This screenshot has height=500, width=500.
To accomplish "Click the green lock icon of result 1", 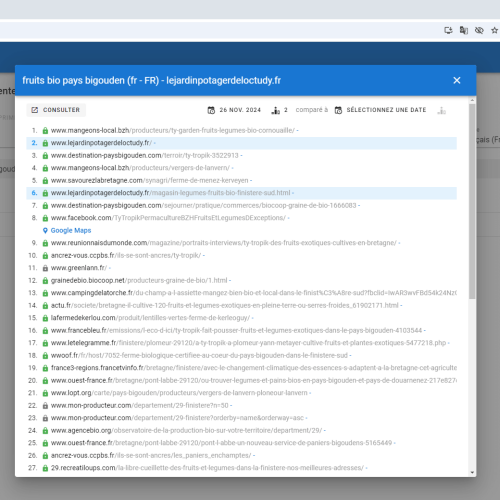I will (x=45, y=131).
